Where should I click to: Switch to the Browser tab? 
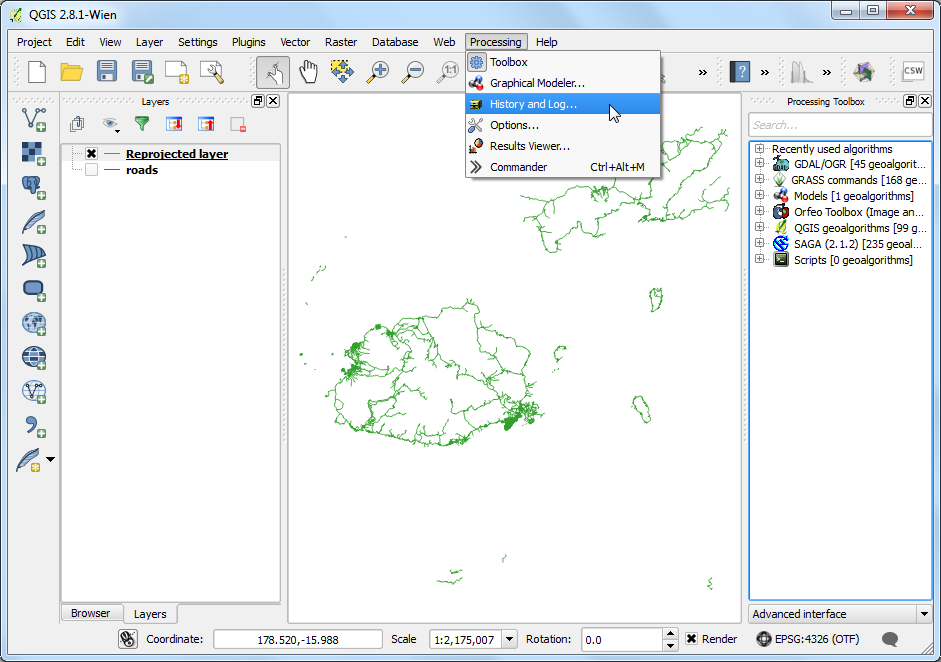pyautogui.click(x=90, y=613)
